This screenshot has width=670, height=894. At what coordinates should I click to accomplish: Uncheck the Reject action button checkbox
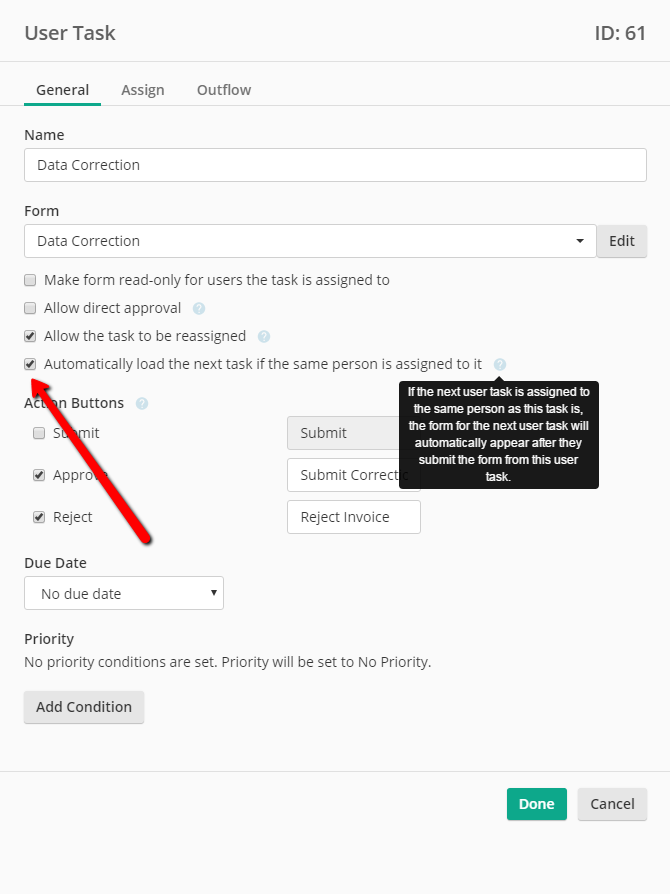(39, 517)
